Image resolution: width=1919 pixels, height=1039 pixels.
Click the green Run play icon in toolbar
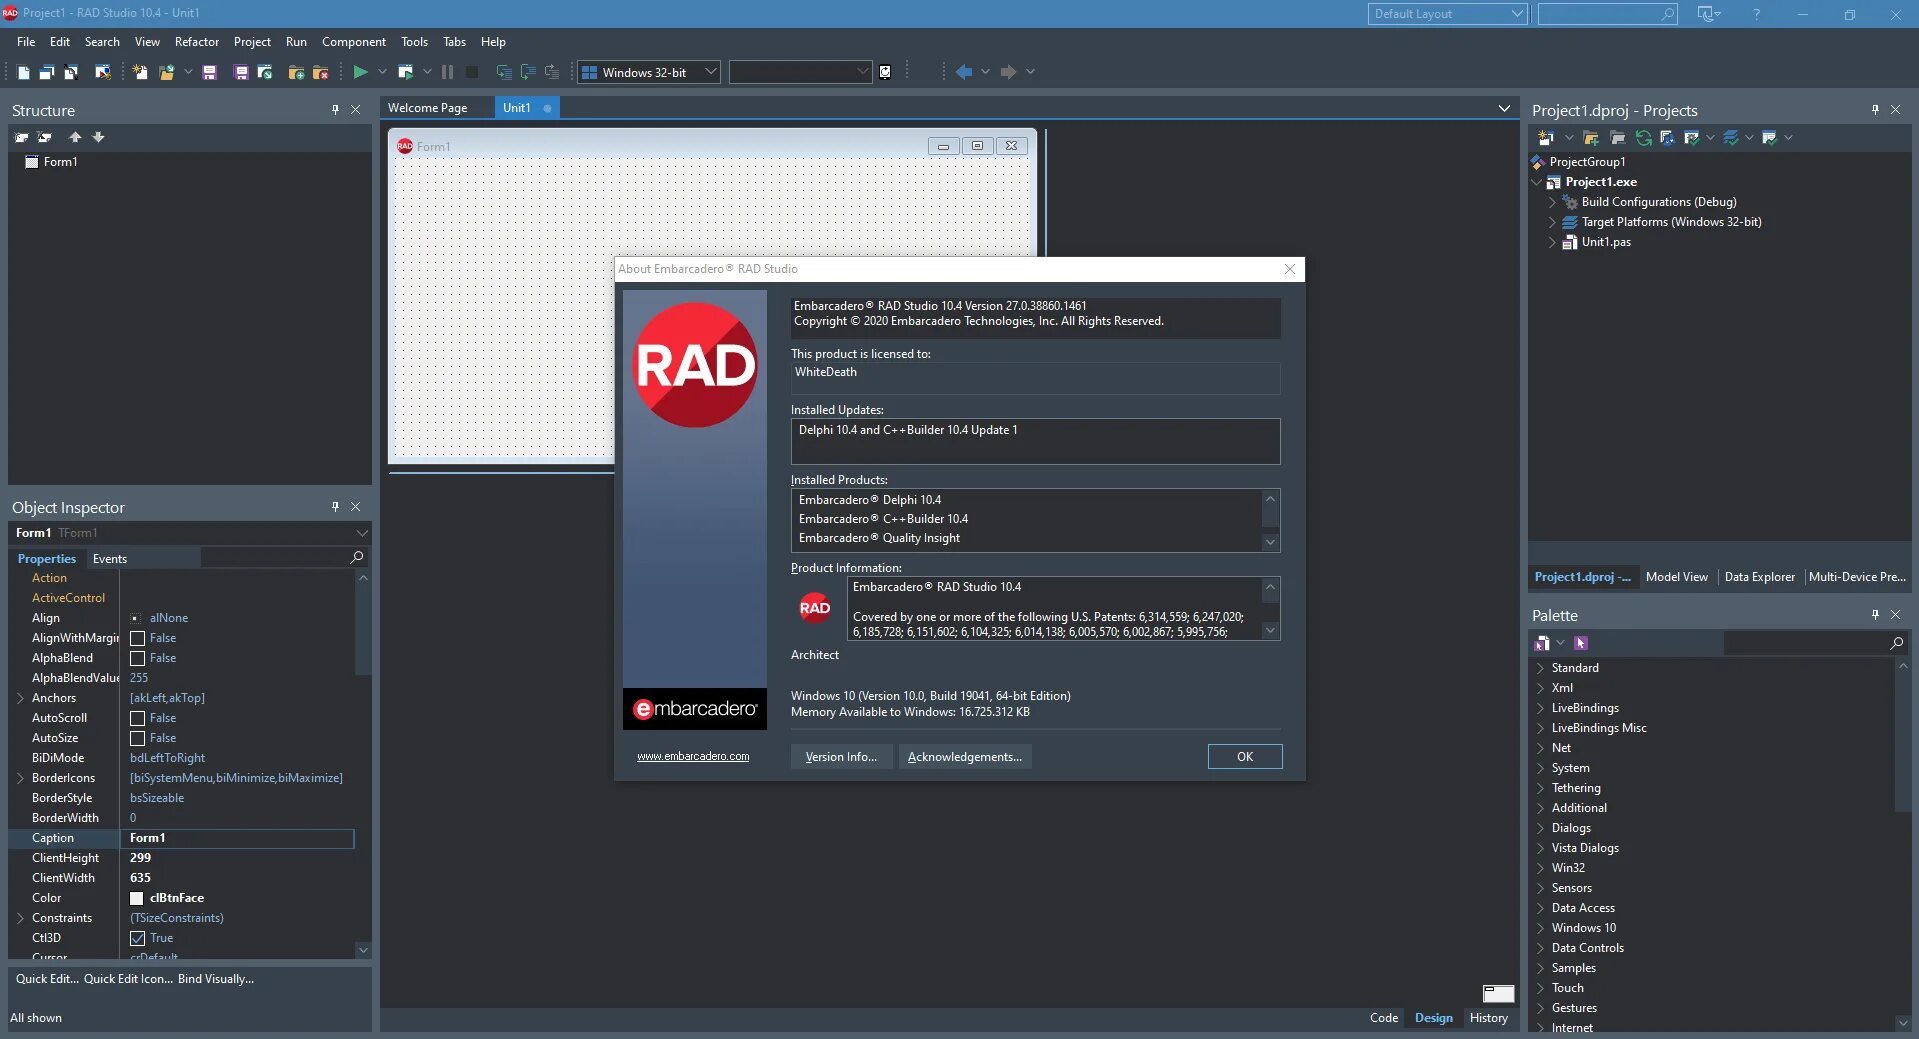(360, 72)
